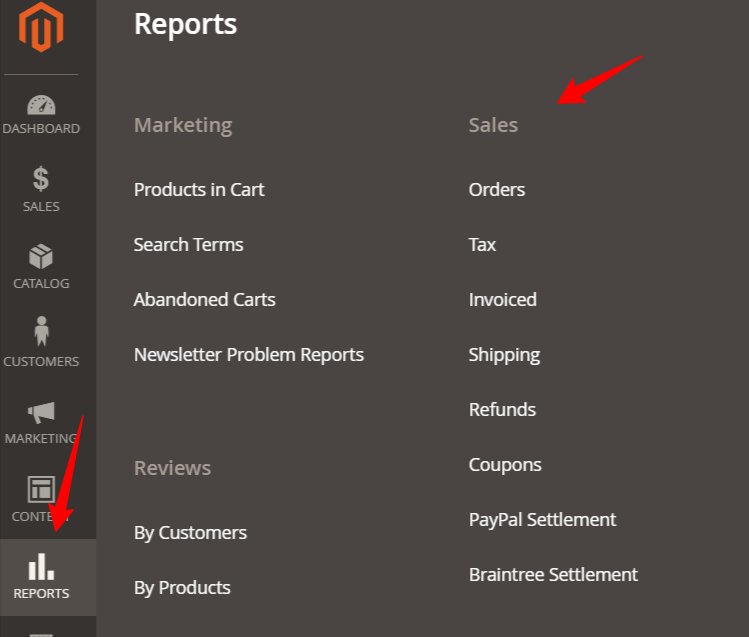Open the sales Orders report

click(496, 190)
